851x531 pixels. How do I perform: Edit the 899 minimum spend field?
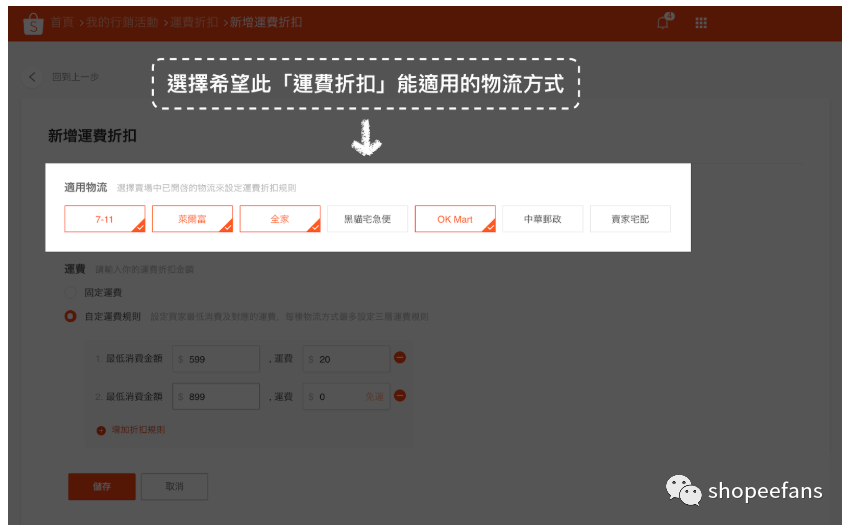216,396
